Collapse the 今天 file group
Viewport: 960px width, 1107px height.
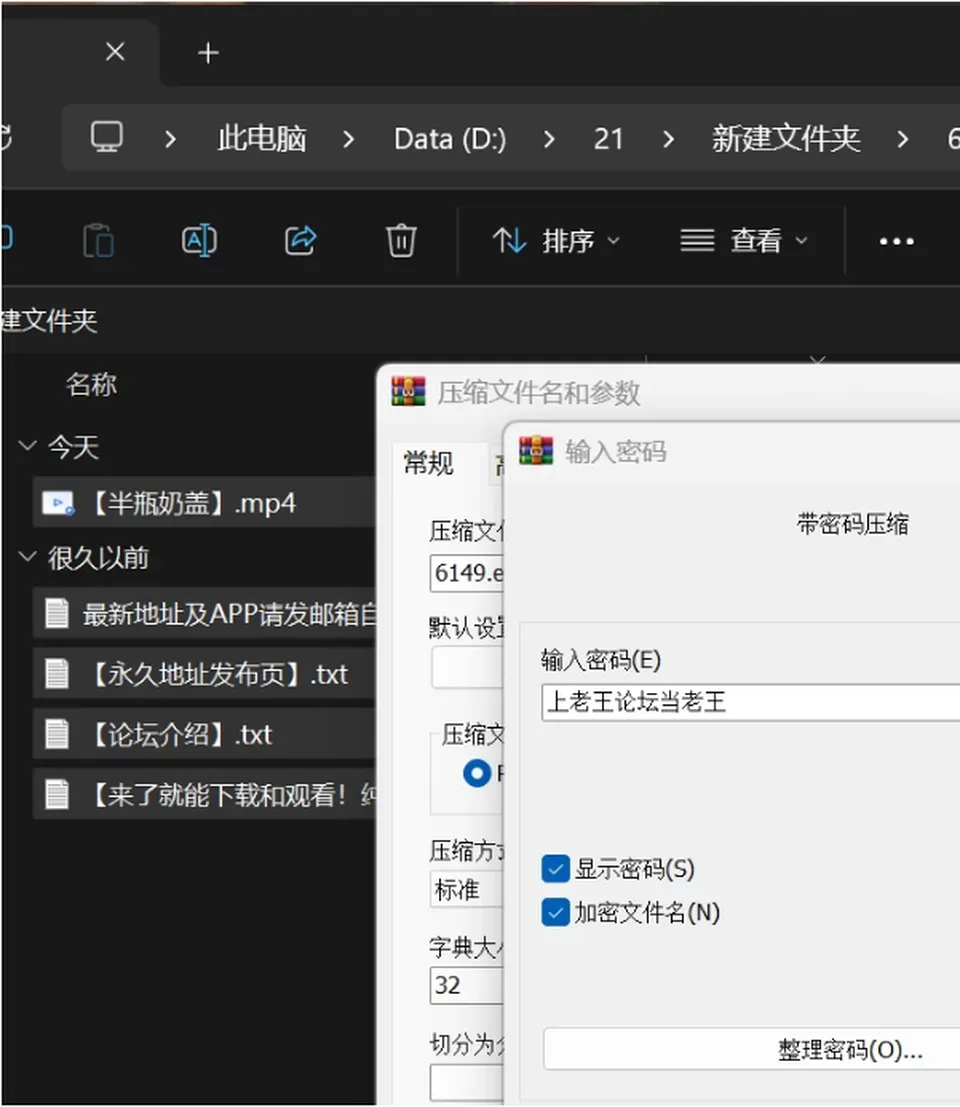pyautogui.click(x=28, y=445)
